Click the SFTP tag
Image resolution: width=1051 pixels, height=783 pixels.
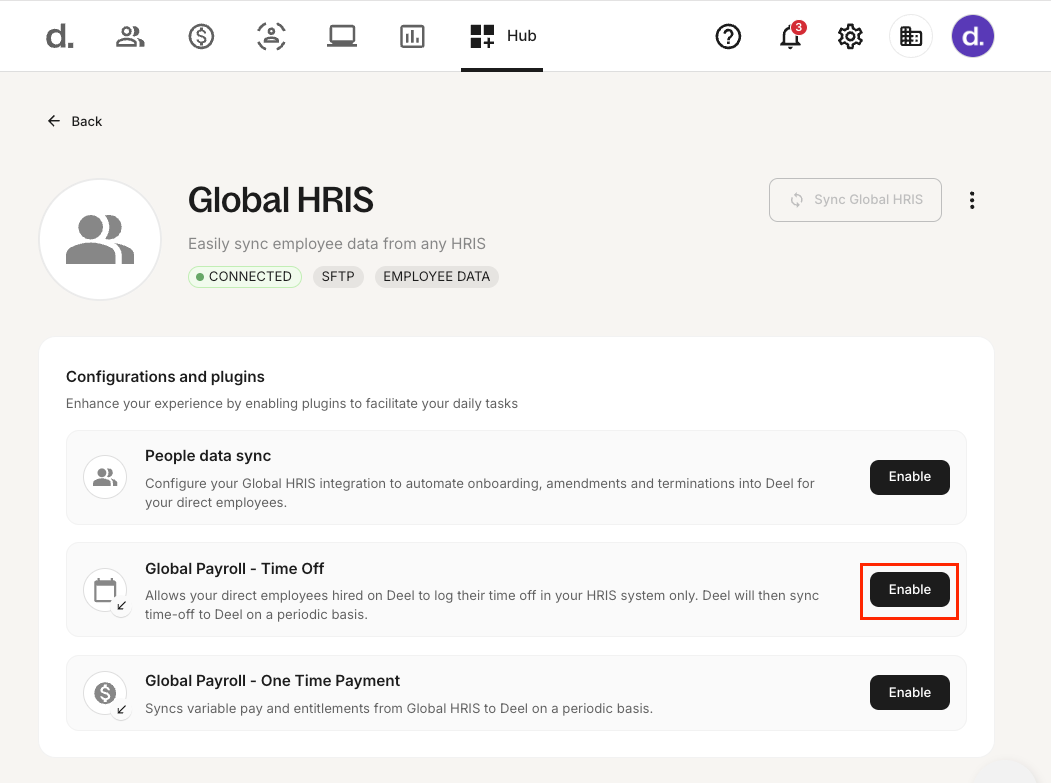[x=338, y=277]
